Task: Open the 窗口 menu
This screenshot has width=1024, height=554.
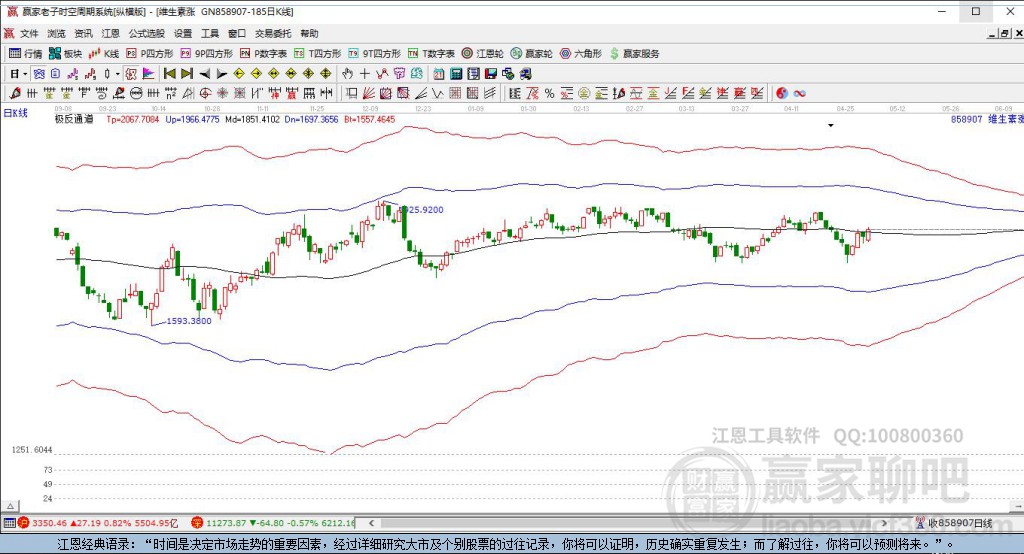Action: 237,33
